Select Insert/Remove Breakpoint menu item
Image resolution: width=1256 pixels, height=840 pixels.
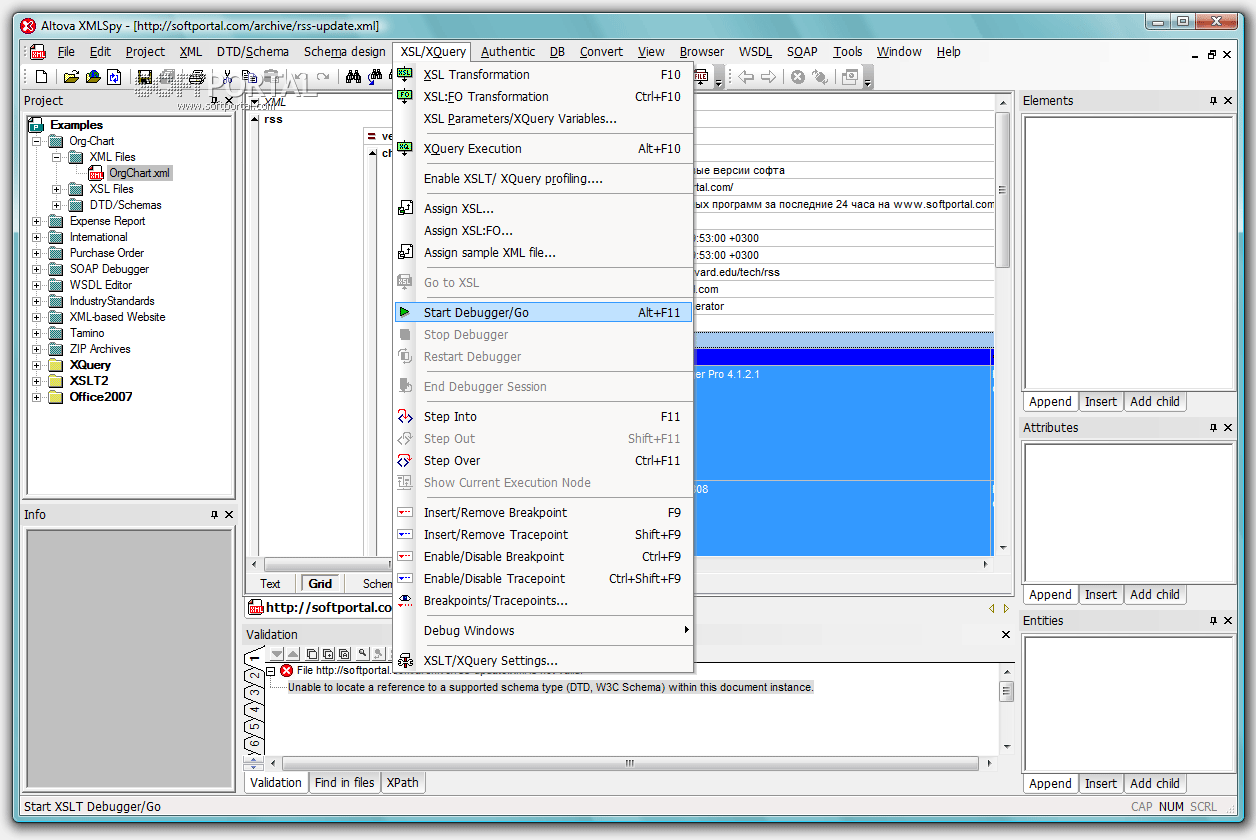(x=543, y=513)
